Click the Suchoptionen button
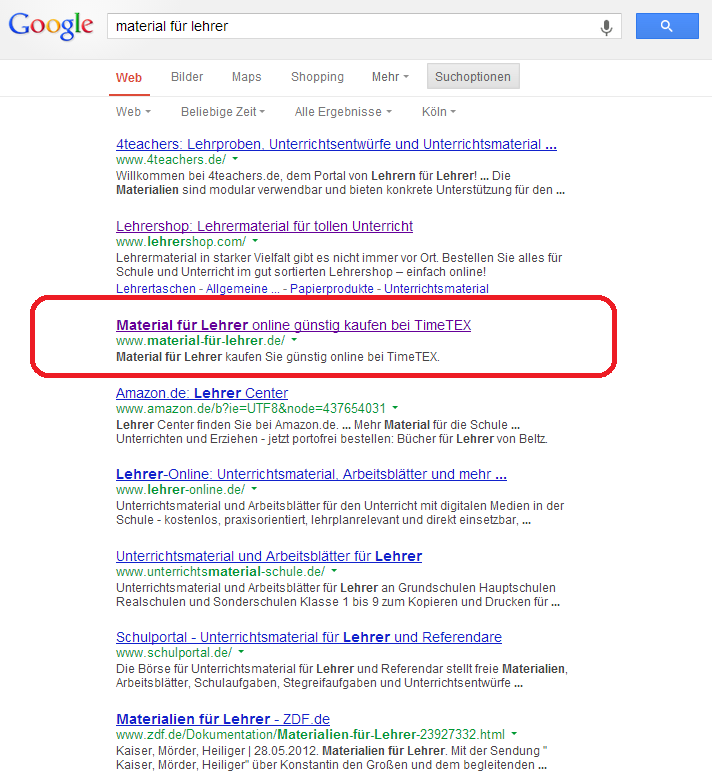 click(x=473, y=76)
